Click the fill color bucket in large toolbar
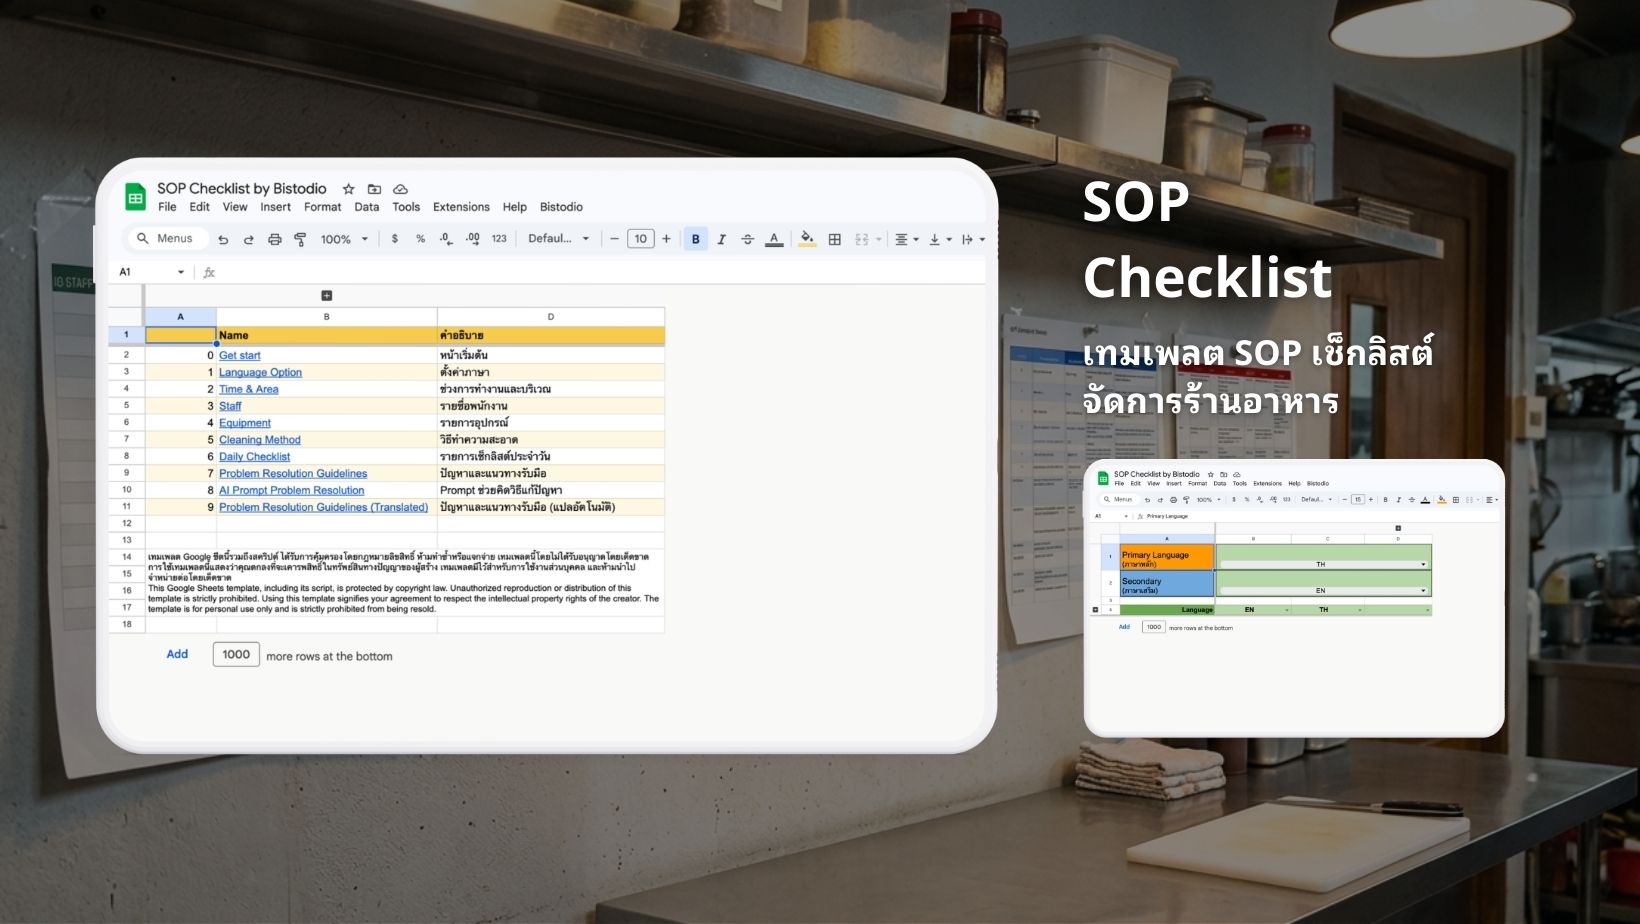The height and width of the screenshot is (924, 1640). 806,239
